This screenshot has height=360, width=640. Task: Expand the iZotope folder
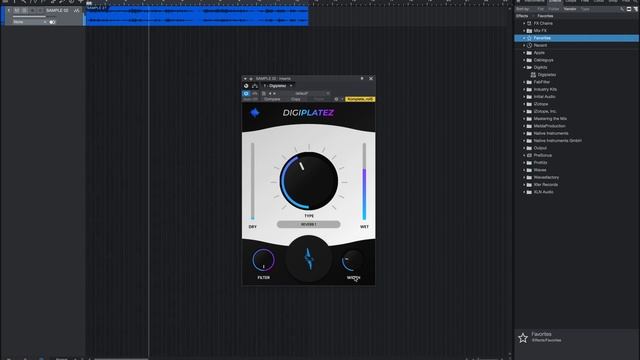coord(524,104)
